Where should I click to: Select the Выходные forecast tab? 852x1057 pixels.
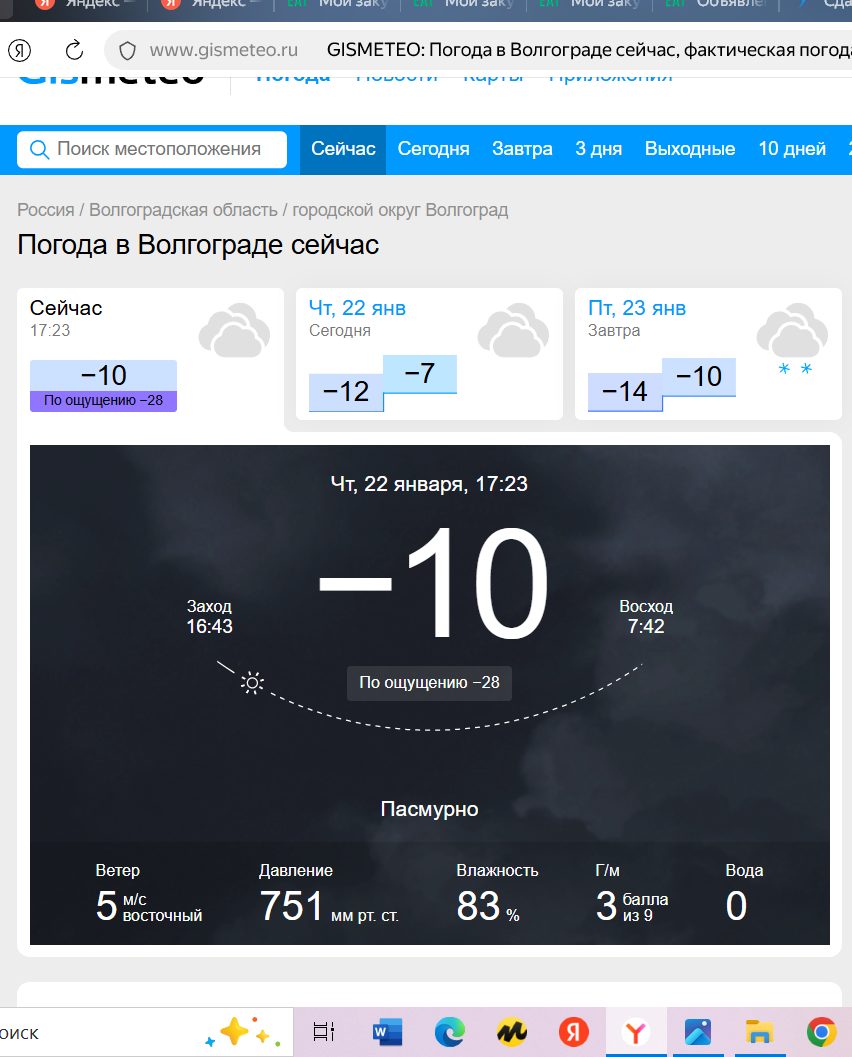click(690, 149)
